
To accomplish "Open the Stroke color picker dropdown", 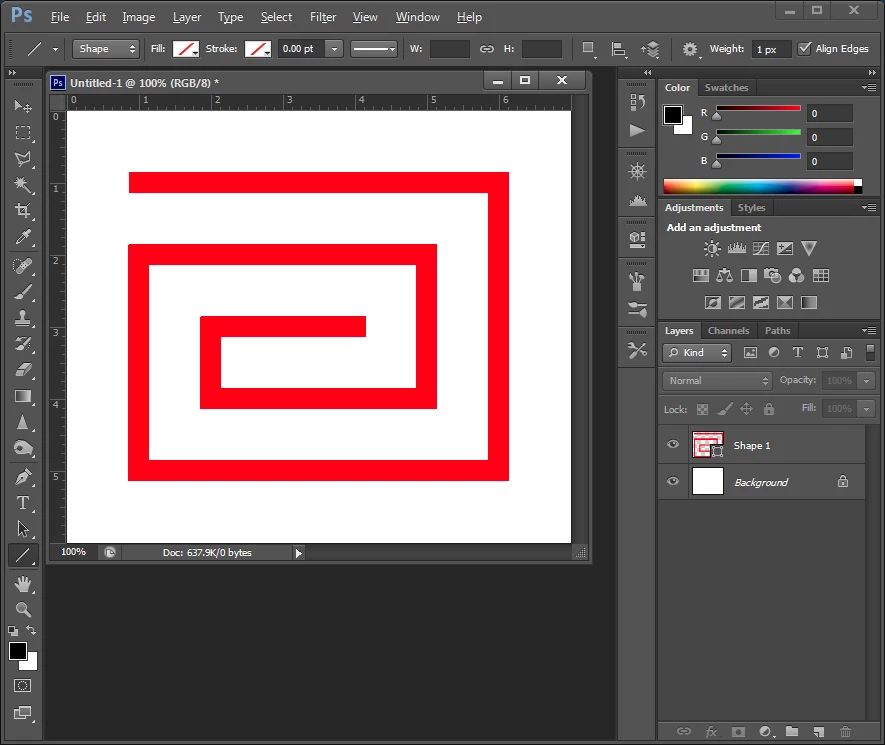I will tap(258, 49).
